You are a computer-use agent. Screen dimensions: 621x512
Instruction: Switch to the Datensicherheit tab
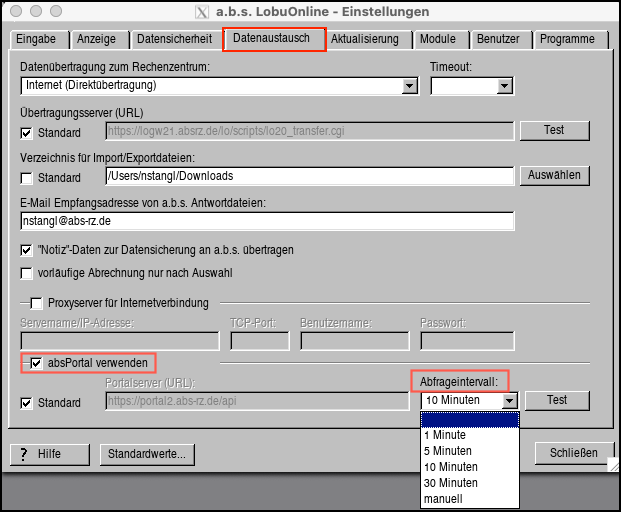tap(174, 40)
